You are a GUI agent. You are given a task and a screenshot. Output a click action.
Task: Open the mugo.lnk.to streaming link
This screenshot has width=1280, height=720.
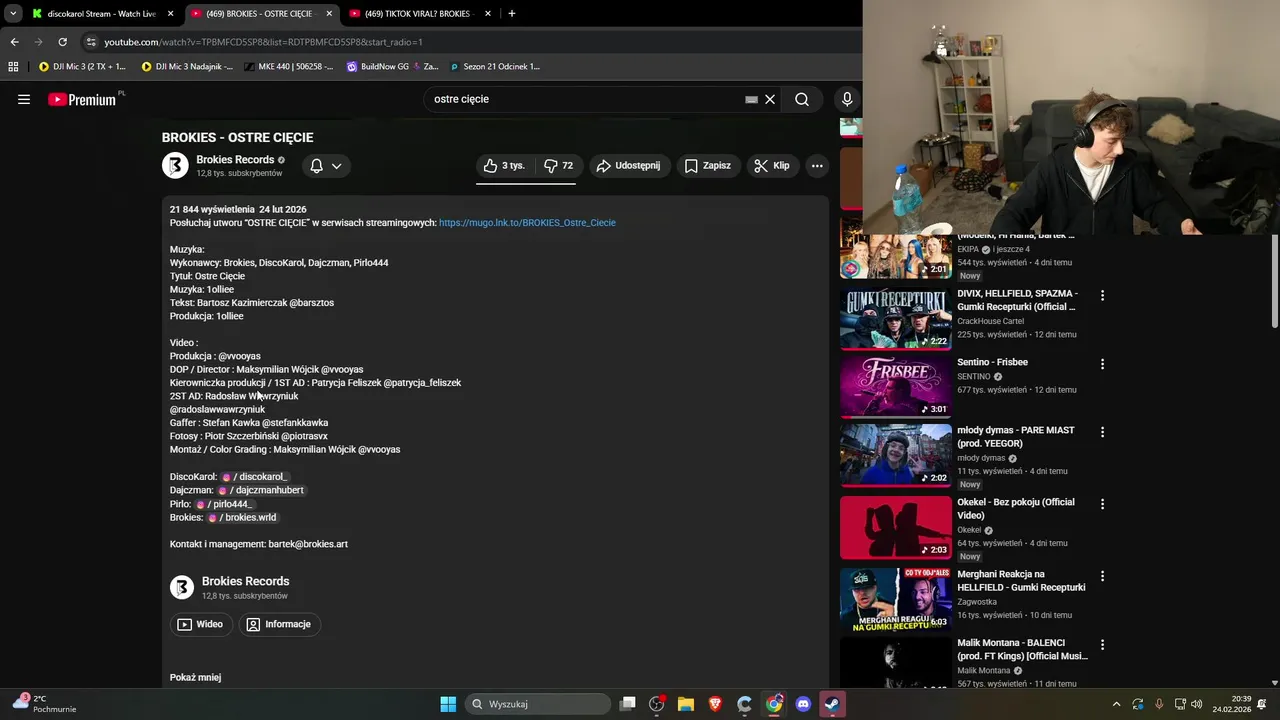click(527, 223)
